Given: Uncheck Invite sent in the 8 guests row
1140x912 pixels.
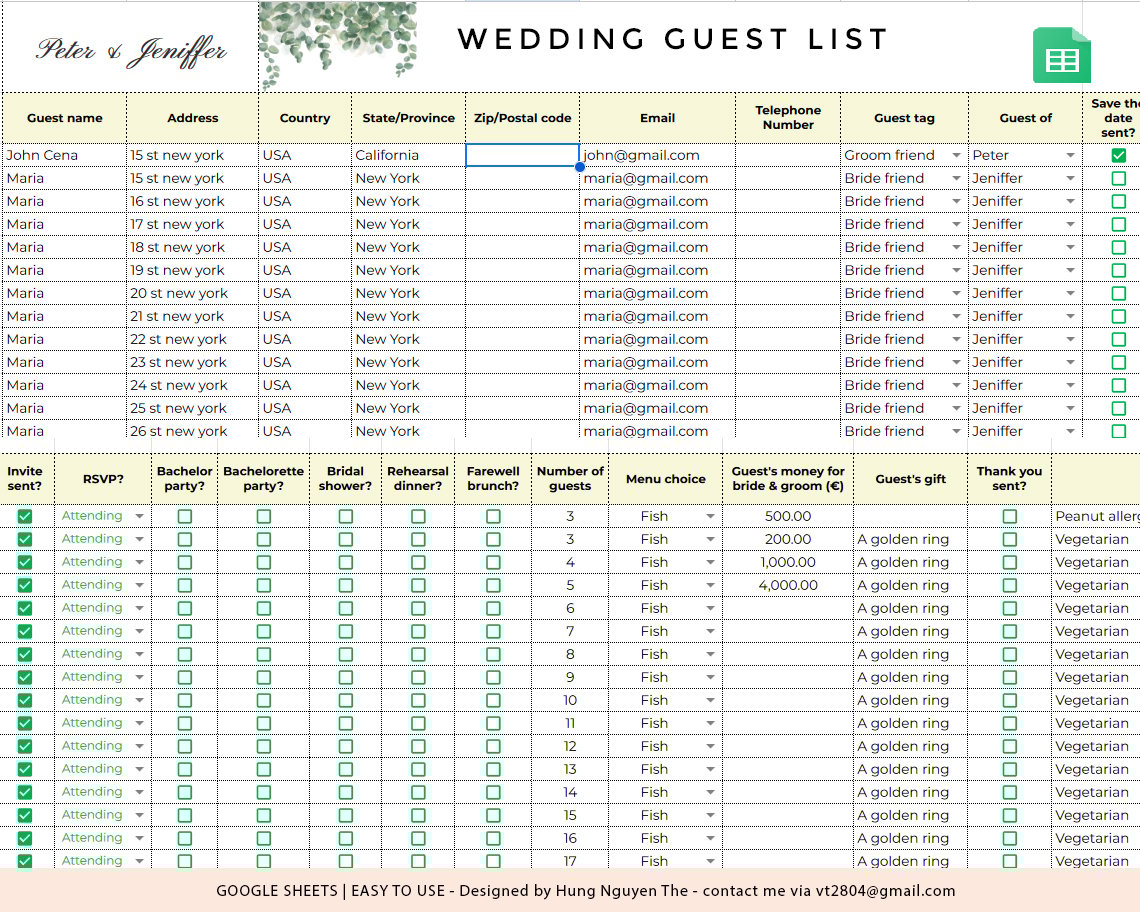Looking at the screenshot, I should [x=25, y=654].
